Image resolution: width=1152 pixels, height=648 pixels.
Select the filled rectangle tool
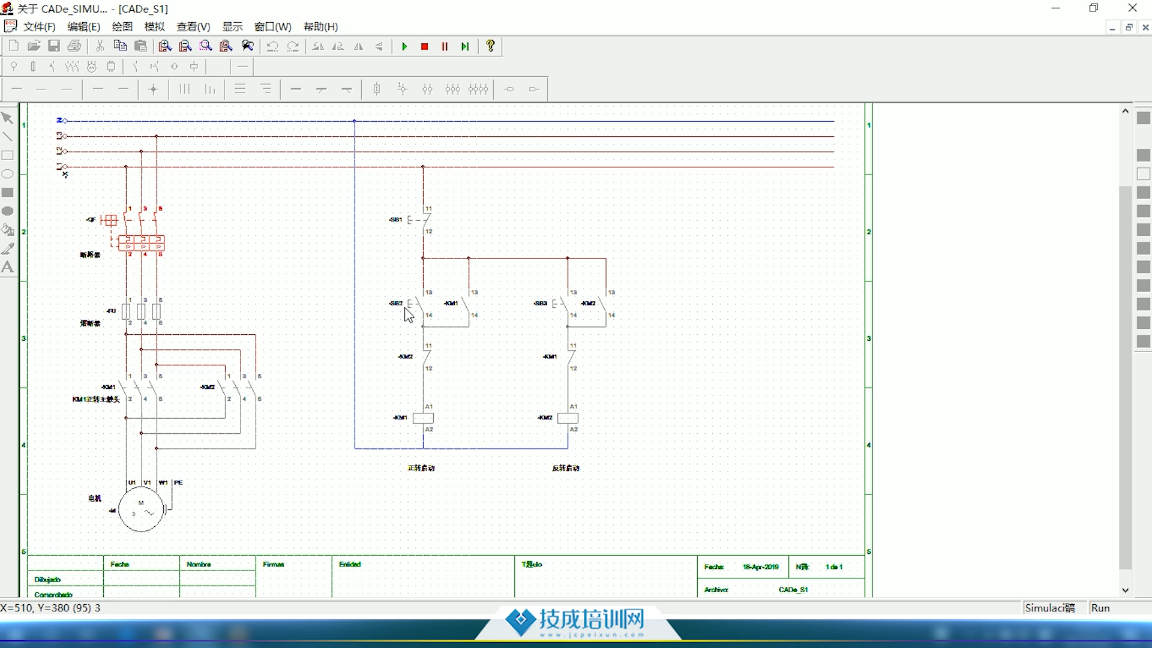pyautogui.click(x=7, y=192)
